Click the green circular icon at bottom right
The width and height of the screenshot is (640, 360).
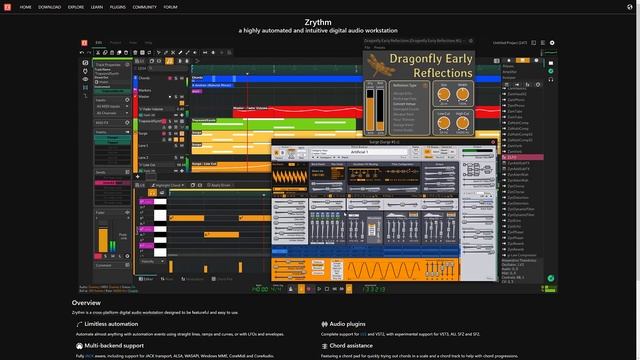[551, 278]
